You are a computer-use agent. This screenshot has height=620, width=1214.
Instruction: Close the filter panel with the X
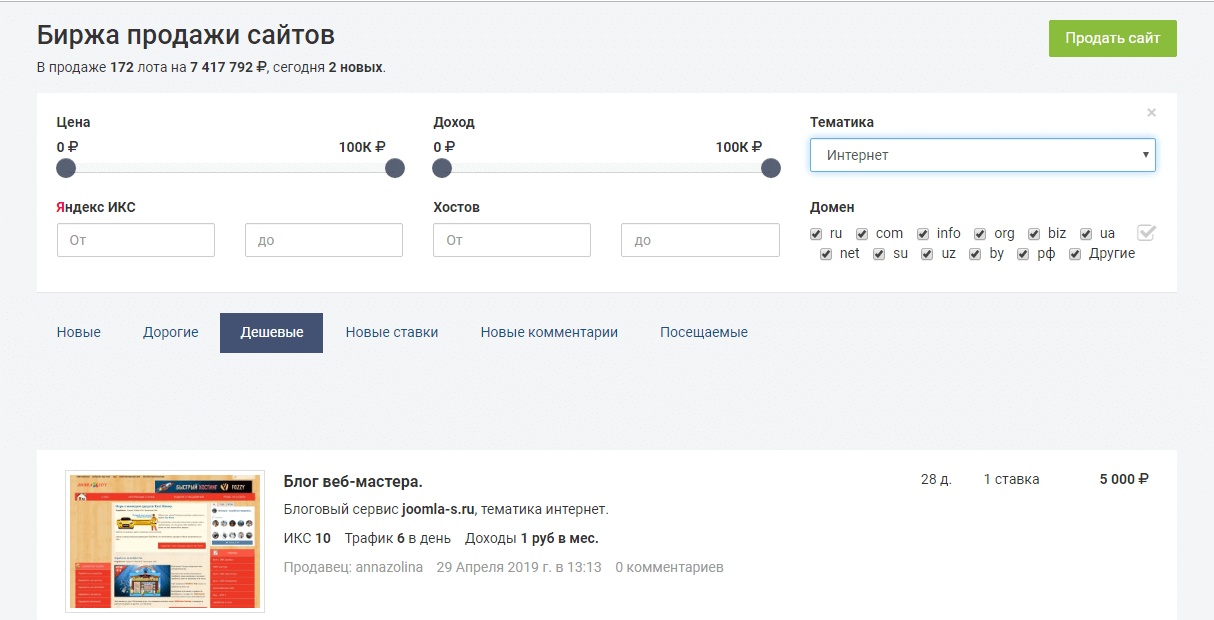(1151, 113)
